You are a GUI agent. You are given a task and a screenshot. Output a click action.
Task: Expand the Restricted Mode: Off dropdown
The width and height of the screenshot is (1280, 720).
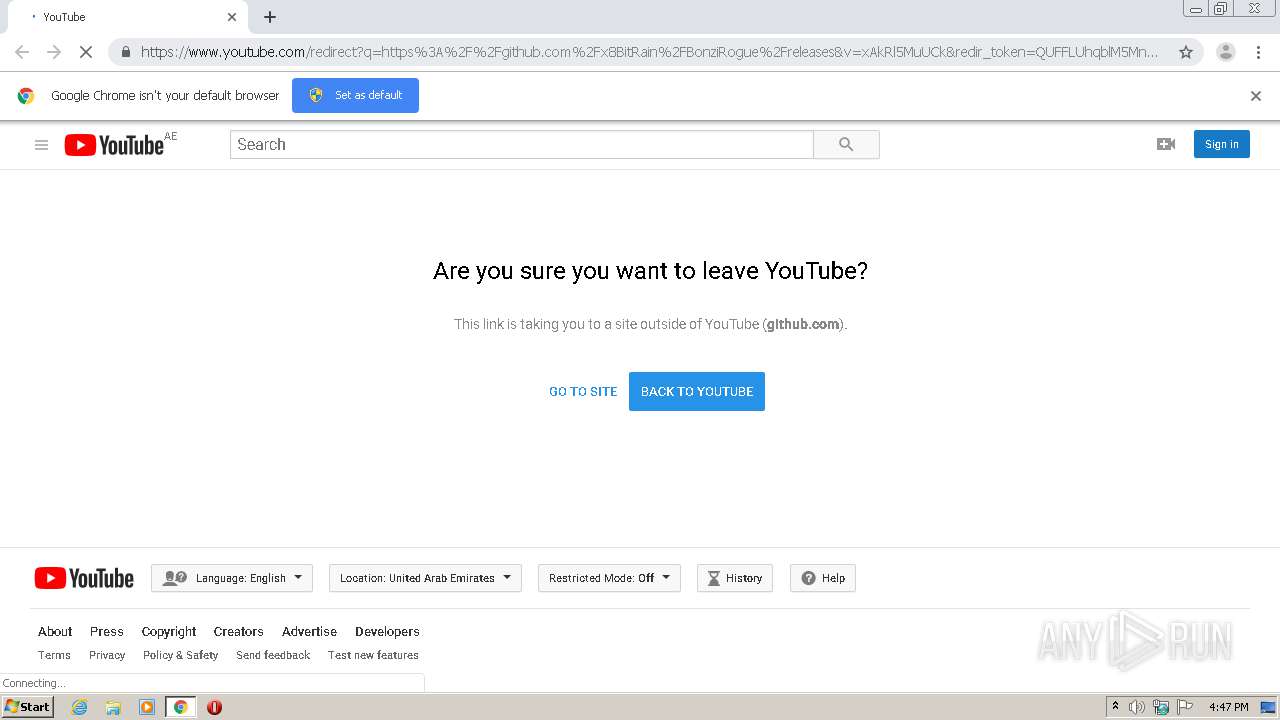coord(609,578)
